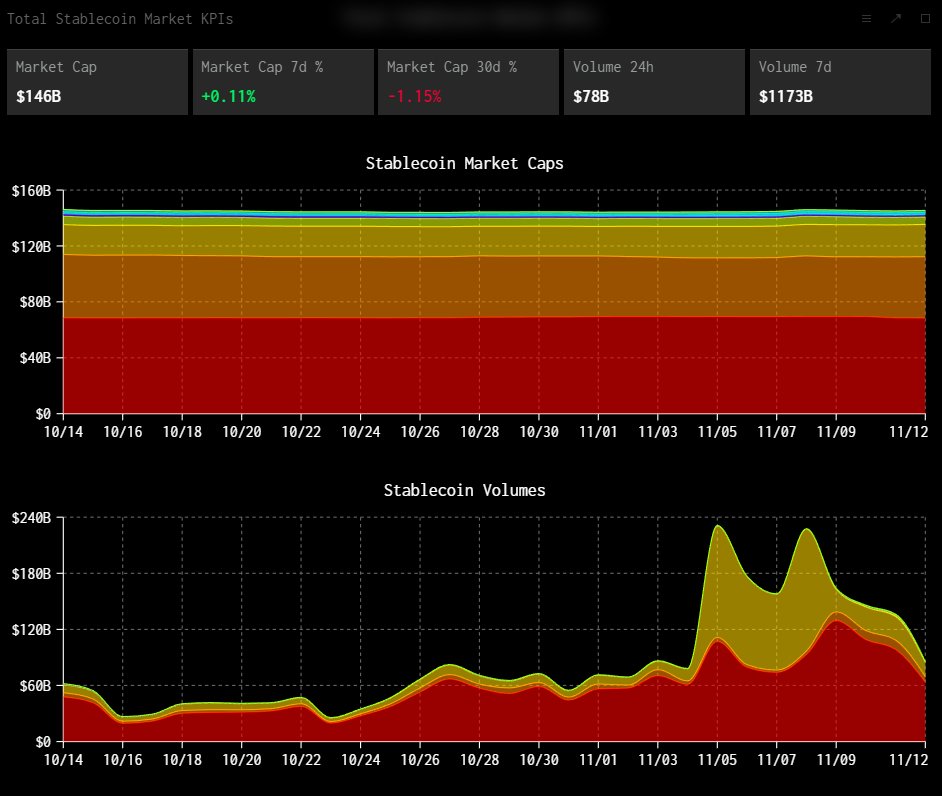
Task: Click 10/24 date under Volumes chart
Action: point(360,760)
